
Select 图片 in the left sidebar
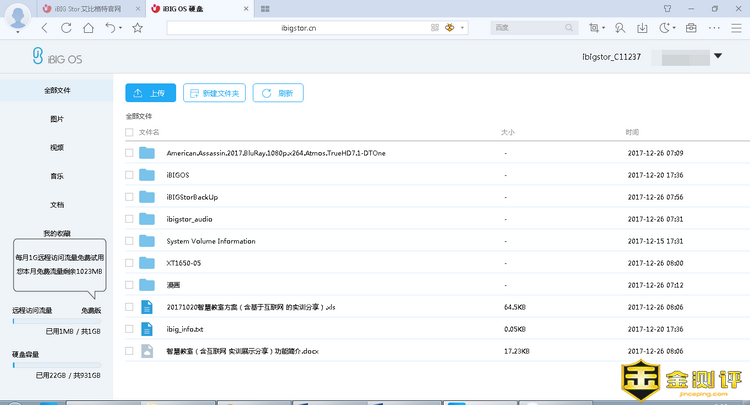pyautogui.click(x=57, y=119)
